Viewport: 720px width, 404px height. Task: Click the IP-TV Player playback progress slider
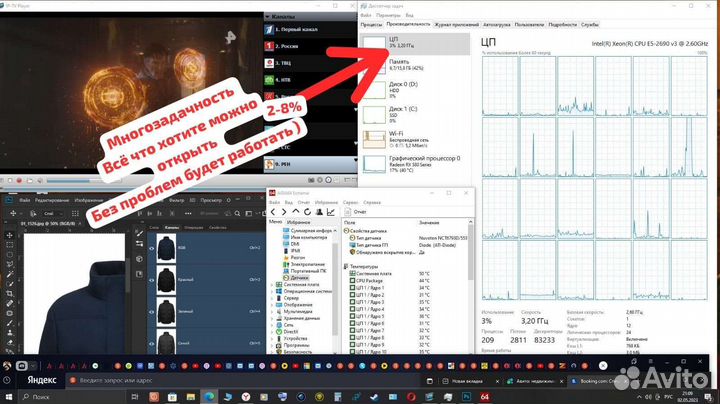coord(84,181)
